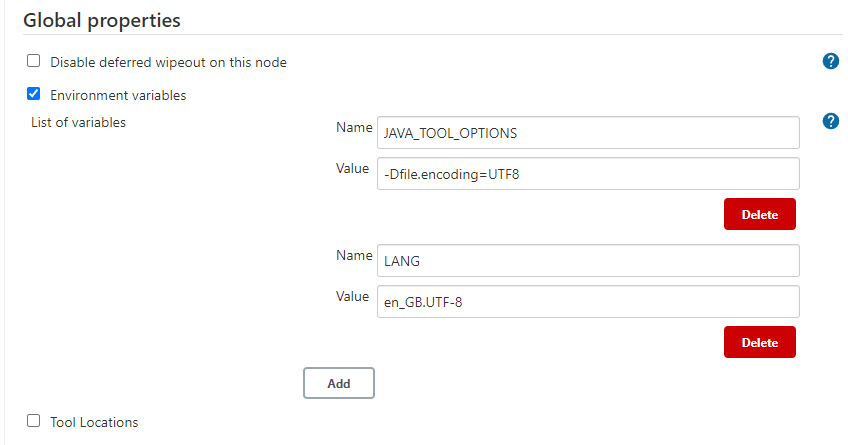Delete the LANG environment variable

(x=759, y=342)
